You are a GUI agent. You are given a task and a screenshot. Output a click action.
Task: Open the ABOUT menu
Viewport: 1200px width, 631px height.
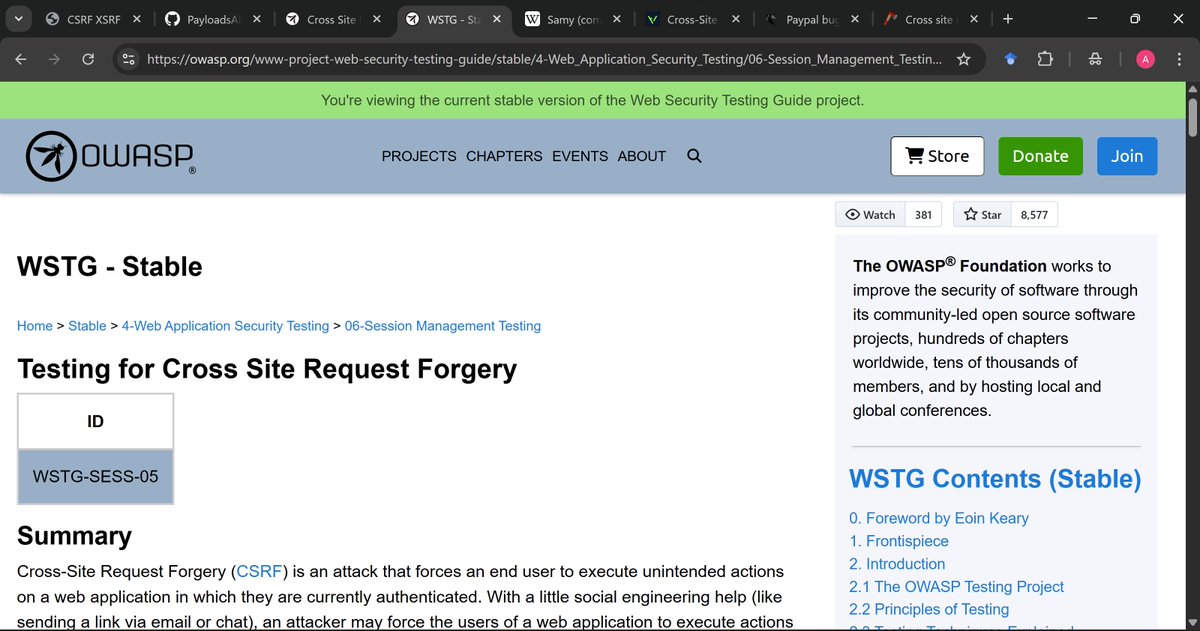point(642,156)
